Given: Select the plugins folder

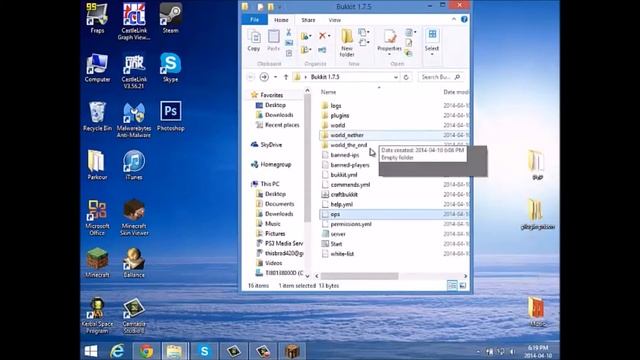Looking at the screenshot, I should tap(340, 116).
